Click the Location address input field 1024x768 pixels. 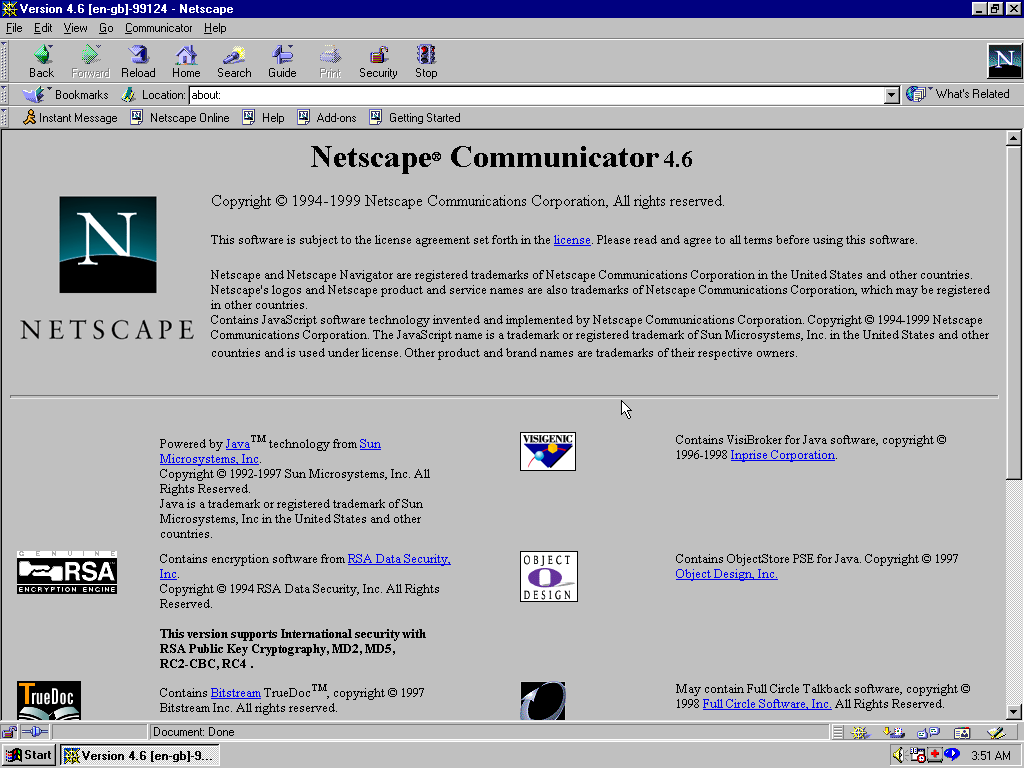coord(536,96)
